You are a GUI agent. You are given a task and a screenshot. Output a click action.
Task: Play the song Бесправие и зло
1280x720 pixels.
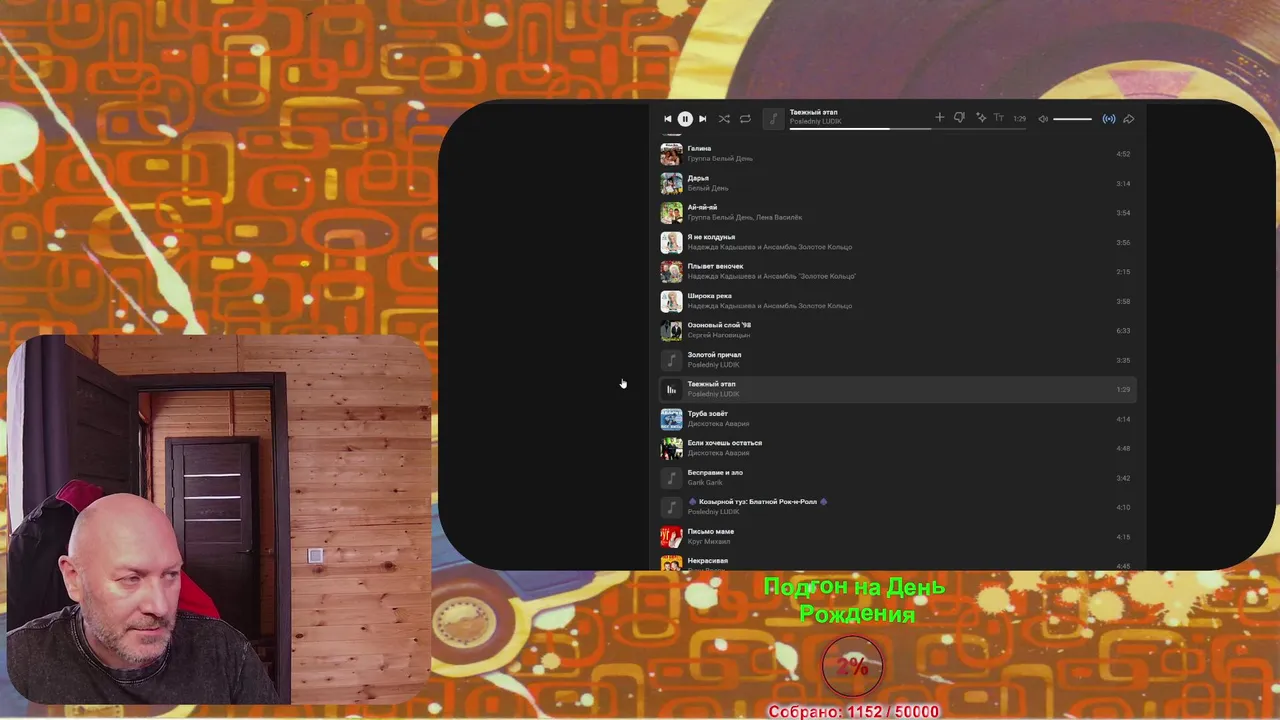coord(715,472)
